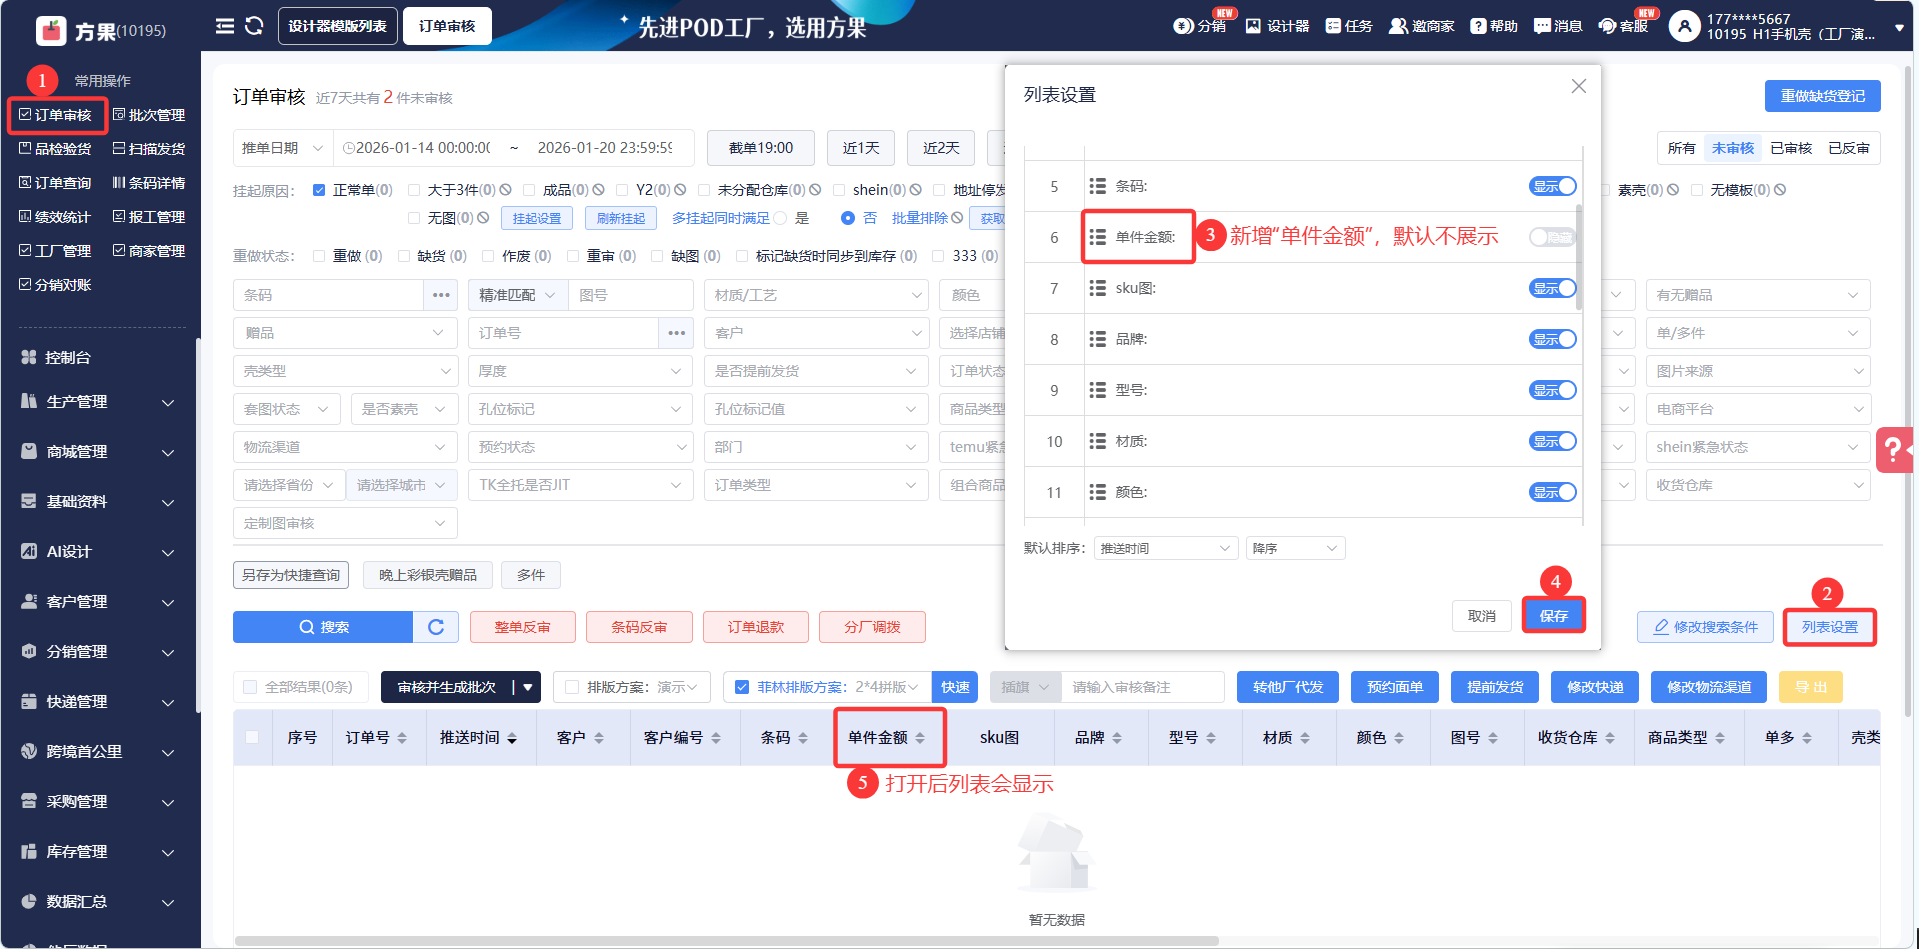Expand 基础资料 sidebar menu

point(98,502)
